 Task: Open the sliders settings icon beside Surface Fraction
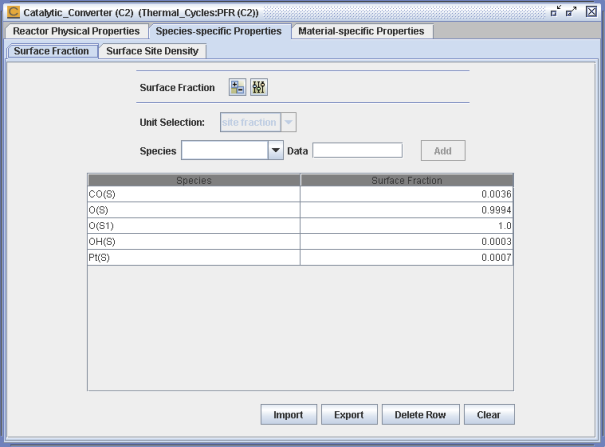[259, 87]
